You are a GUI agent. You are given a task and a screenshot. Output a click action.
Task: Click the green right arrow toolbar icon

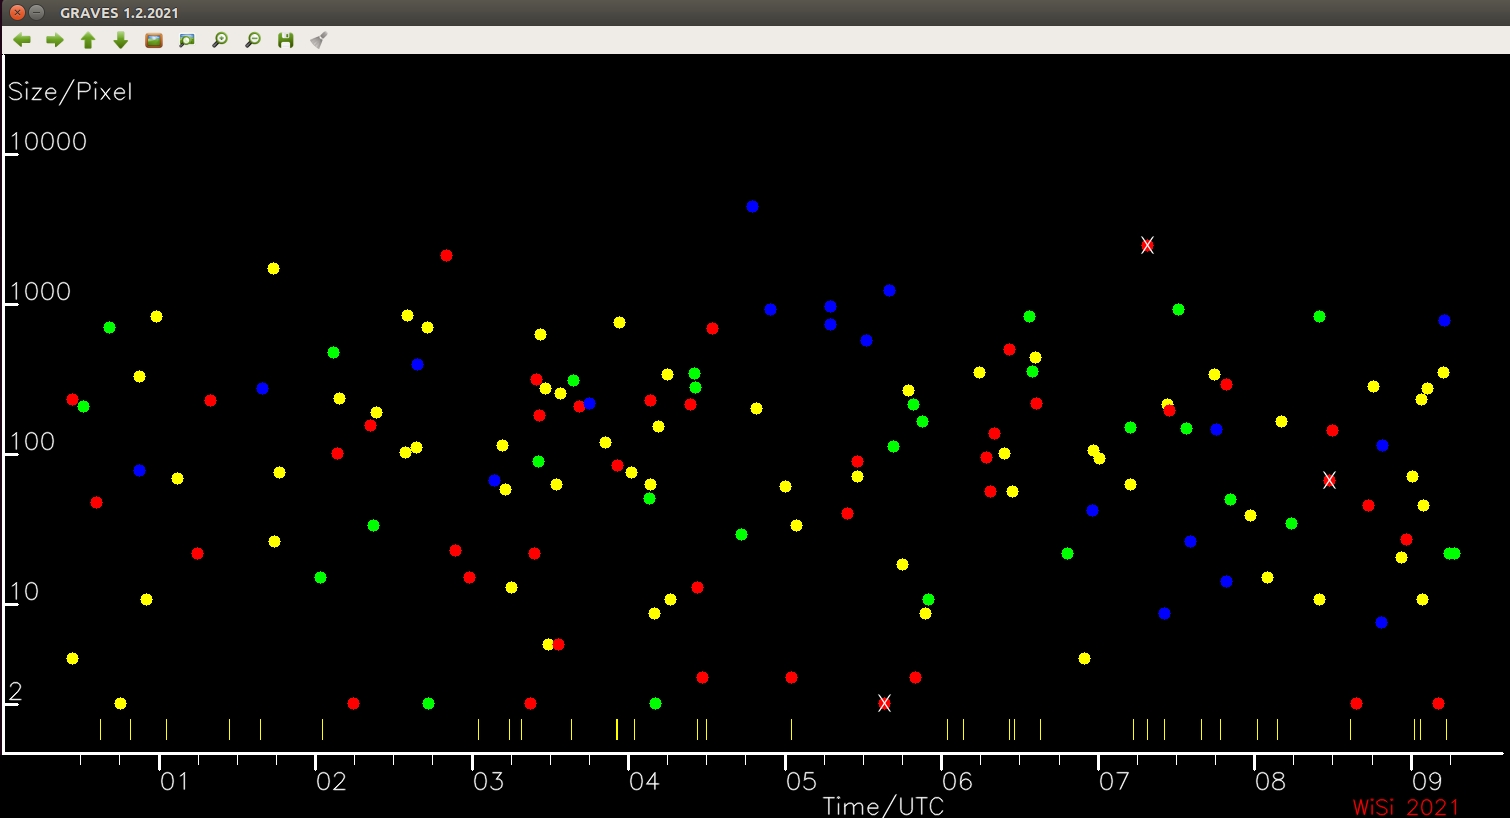pyautogui.click(x=55, y=40)
